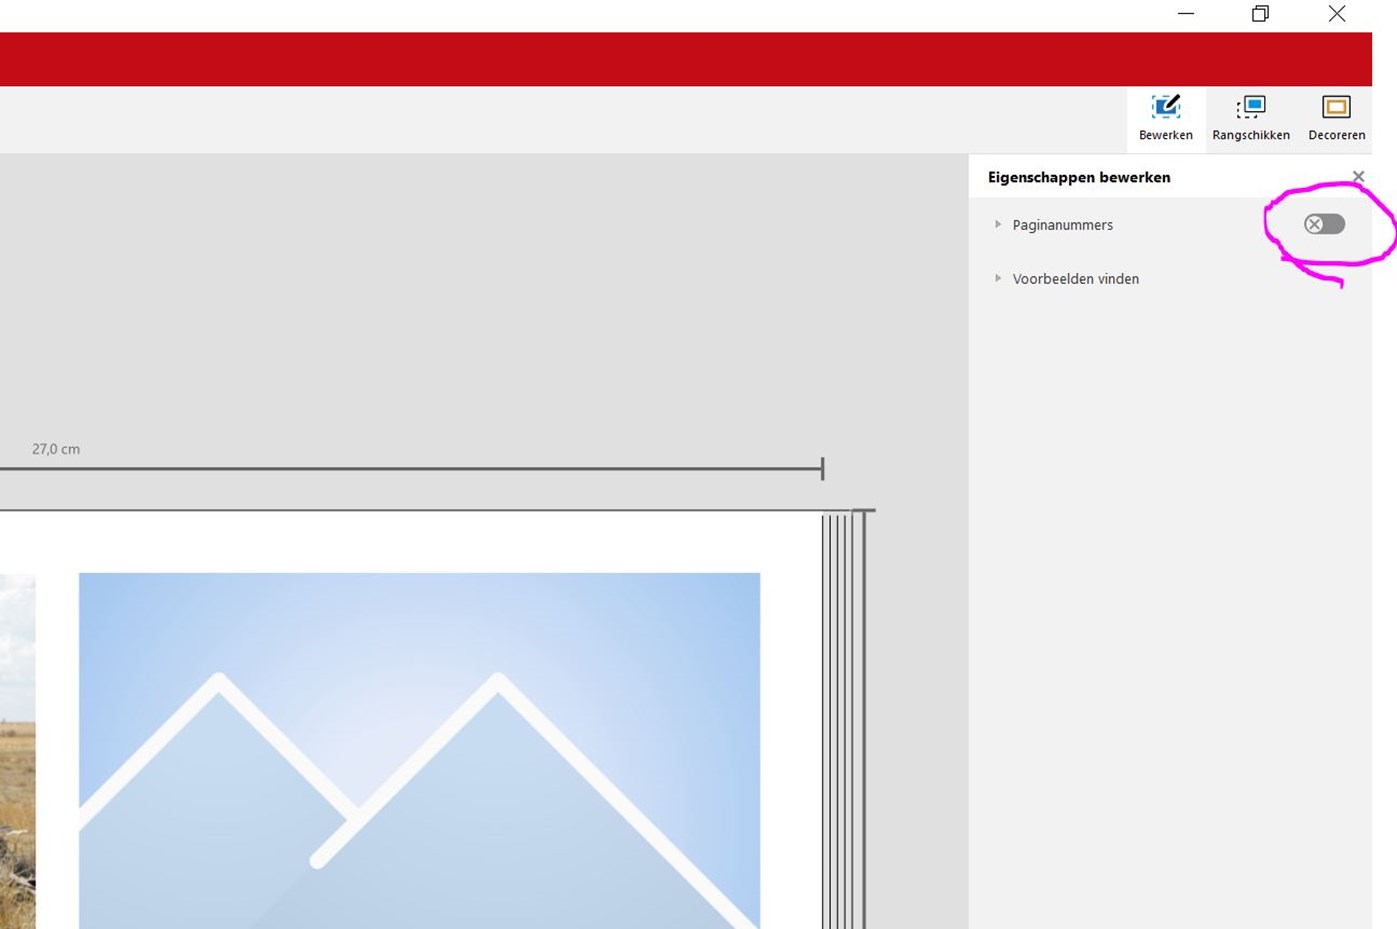Close the Eigenschappen bewerken panel
1397x929 pixels.
click(1358, 177)
